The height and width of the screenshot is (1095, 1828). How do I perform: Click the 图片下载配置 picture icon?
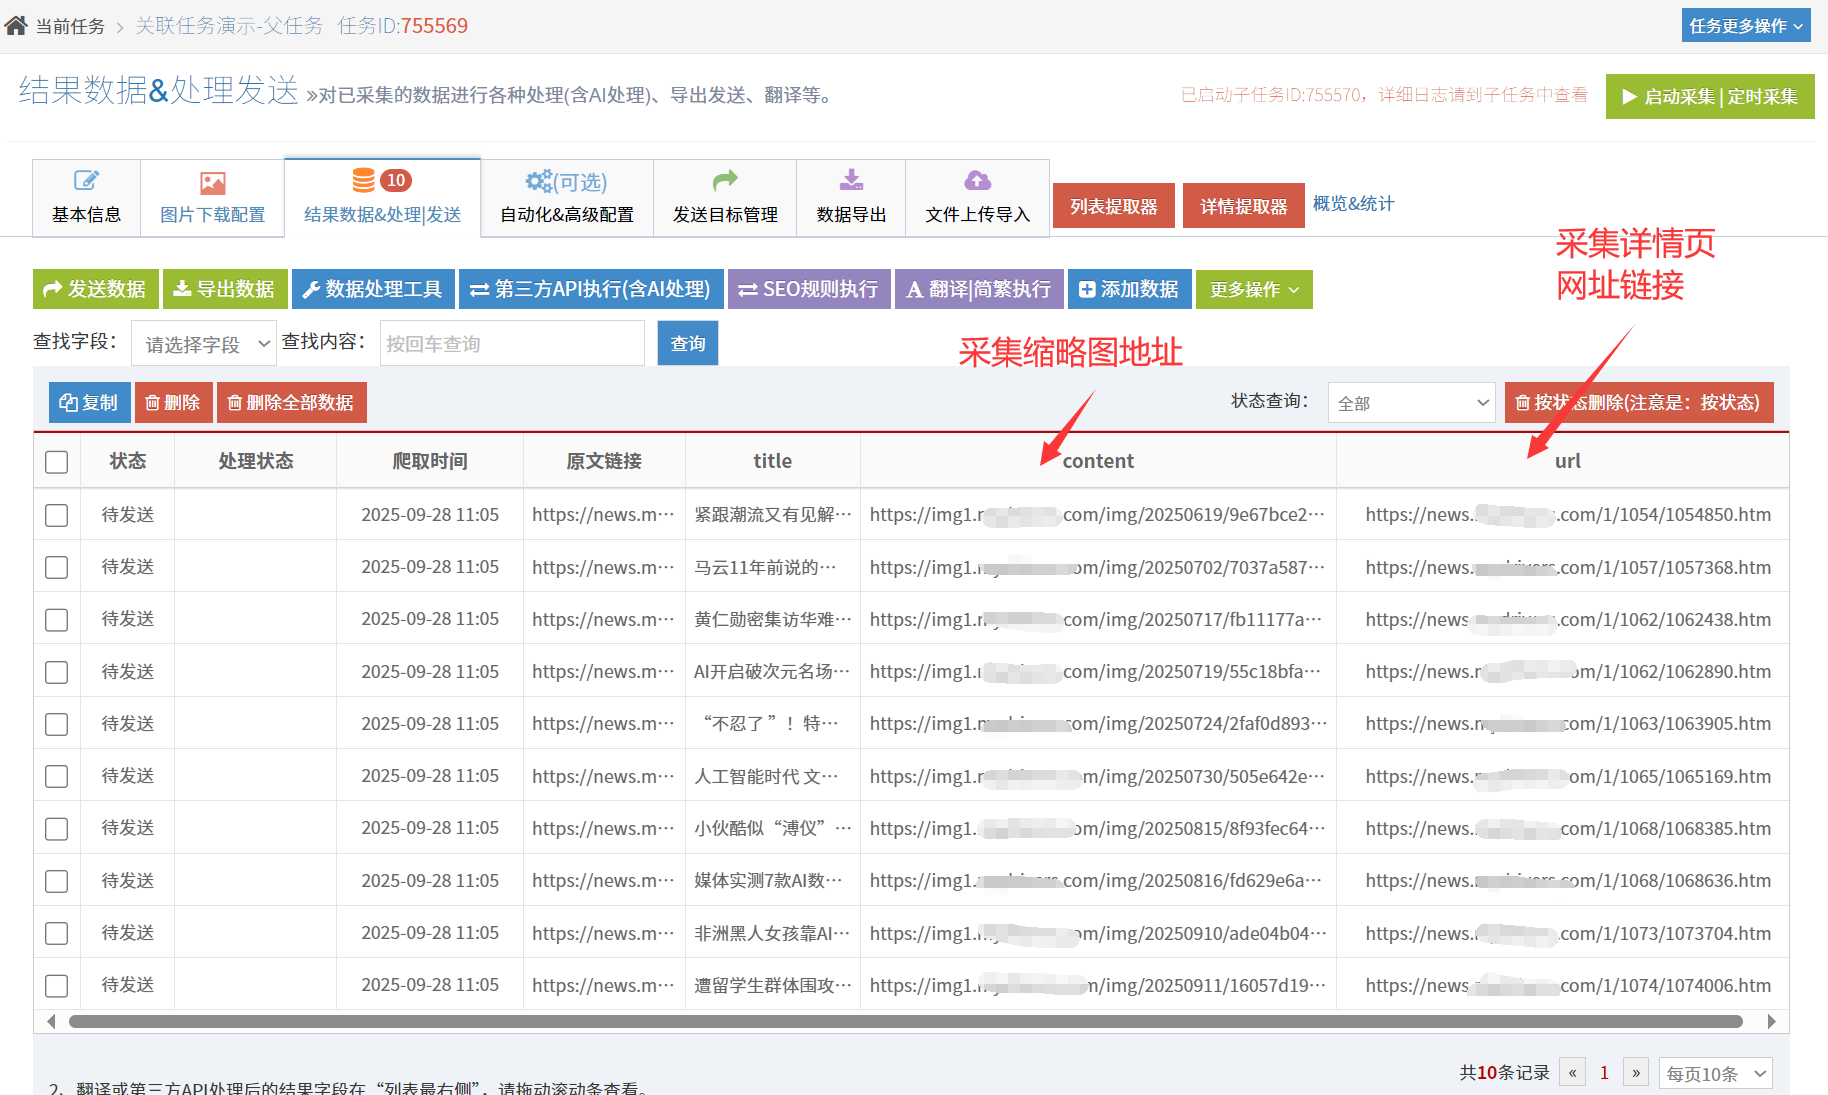pyautogui.click(x=212, y=183)
